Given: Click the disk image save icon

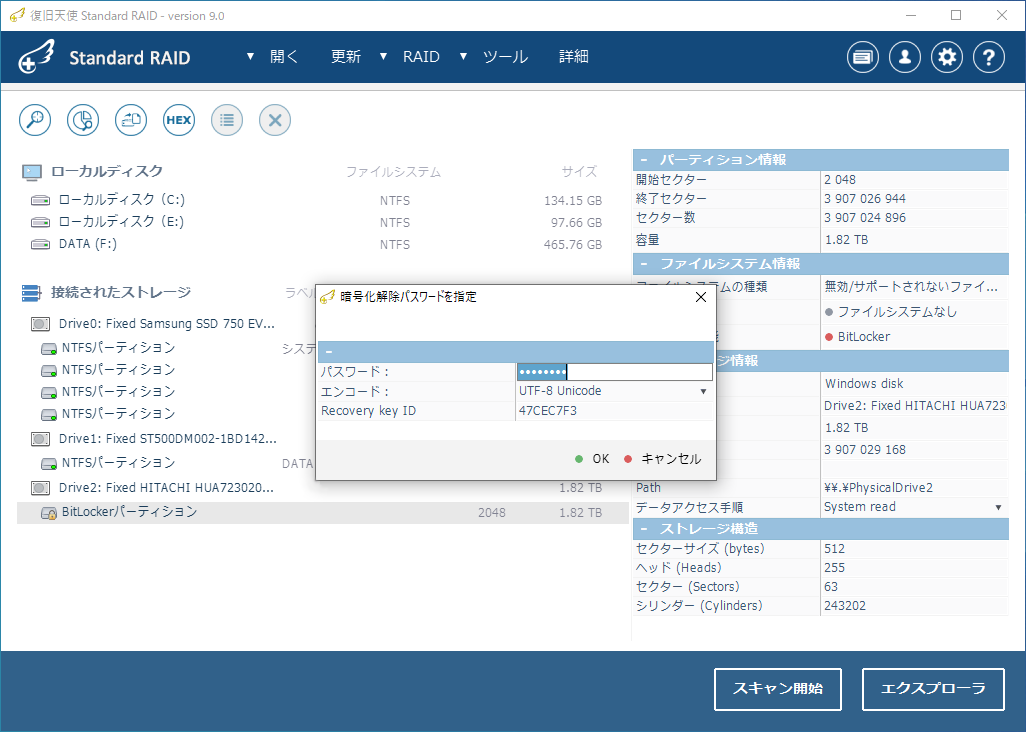Looking at the screenshot, I should click(131, 120).
